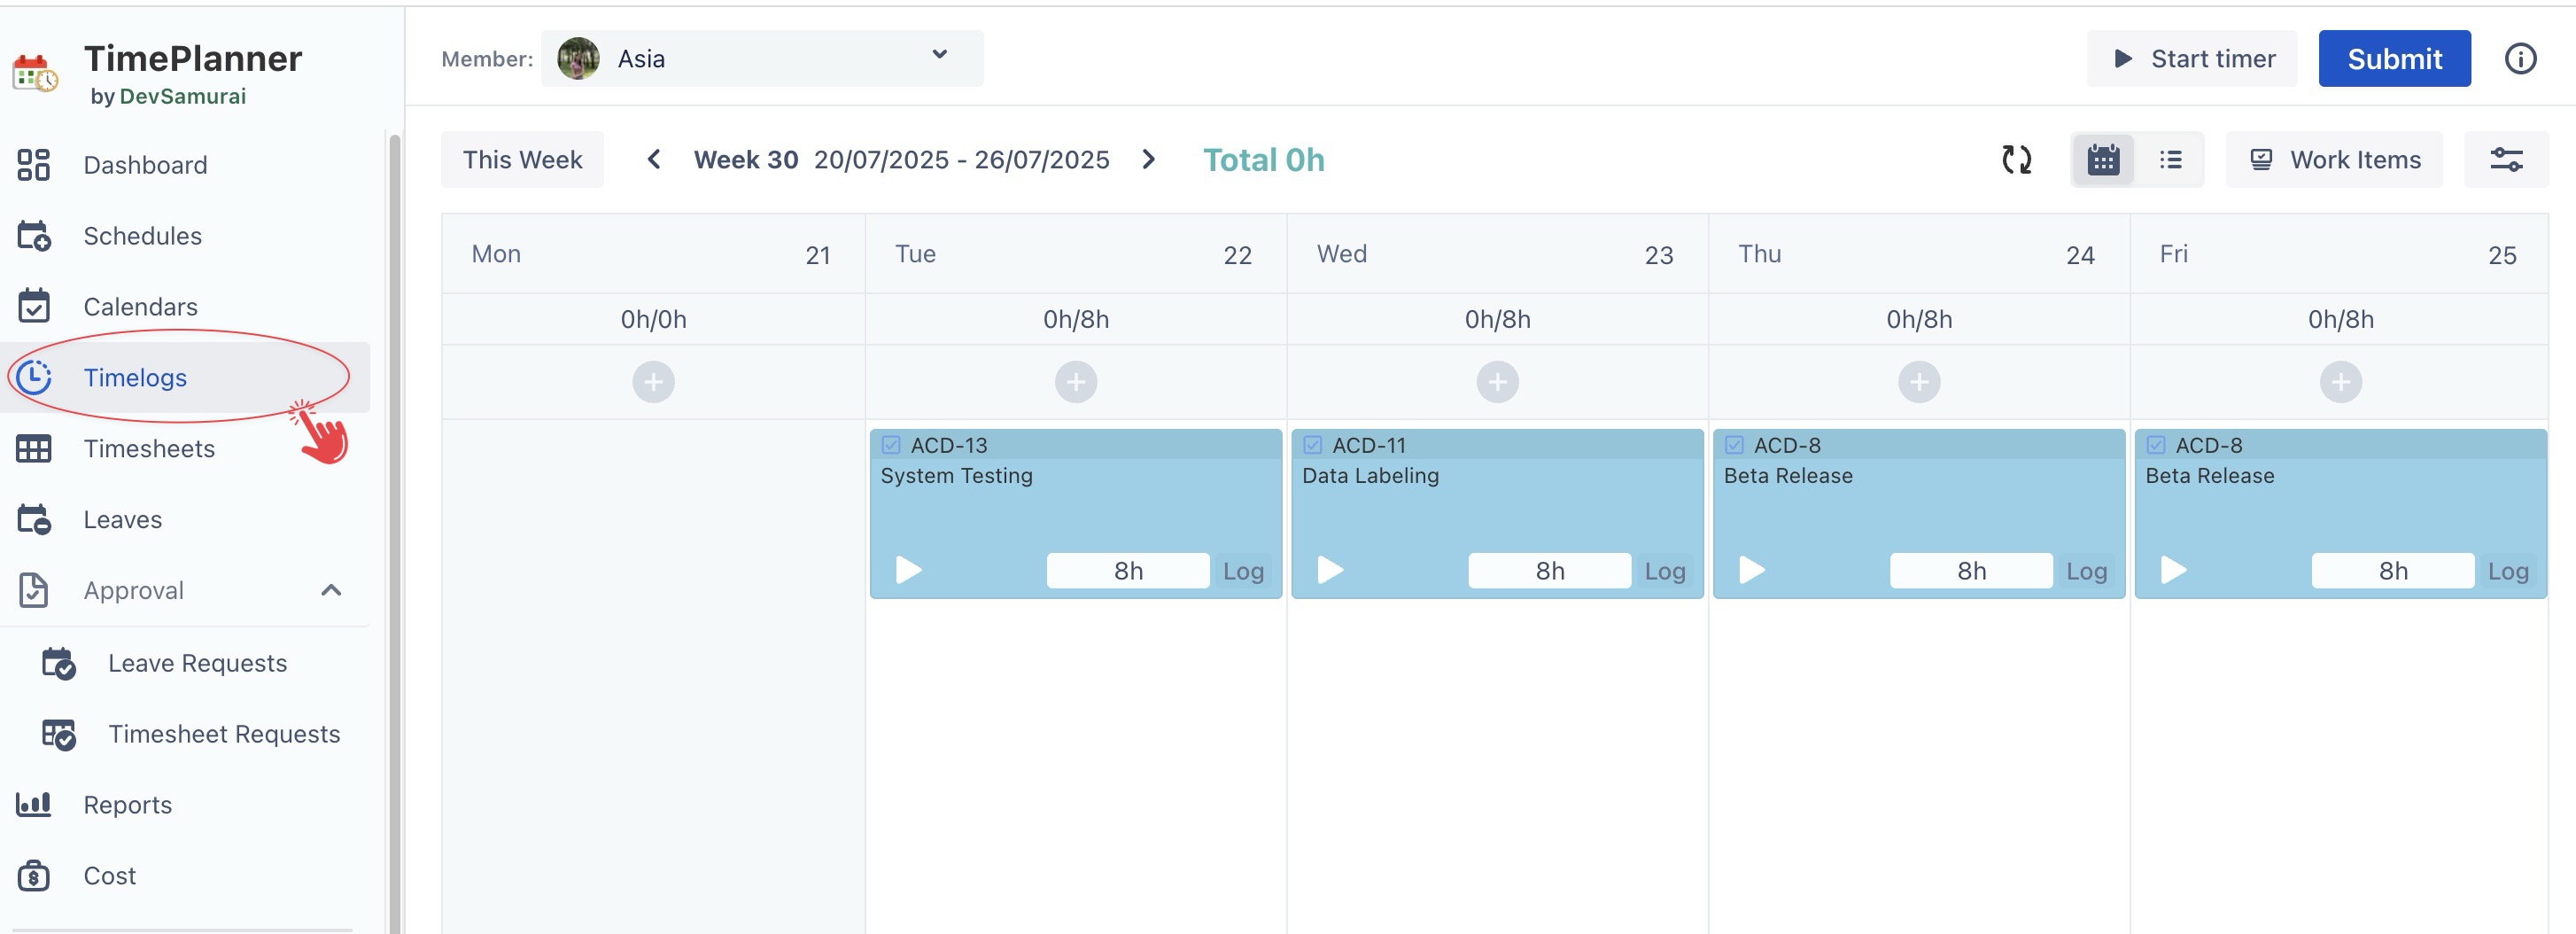Add a timelog on Wednesday 23
Screen dimensions: 2576x934
(1497, 382)
